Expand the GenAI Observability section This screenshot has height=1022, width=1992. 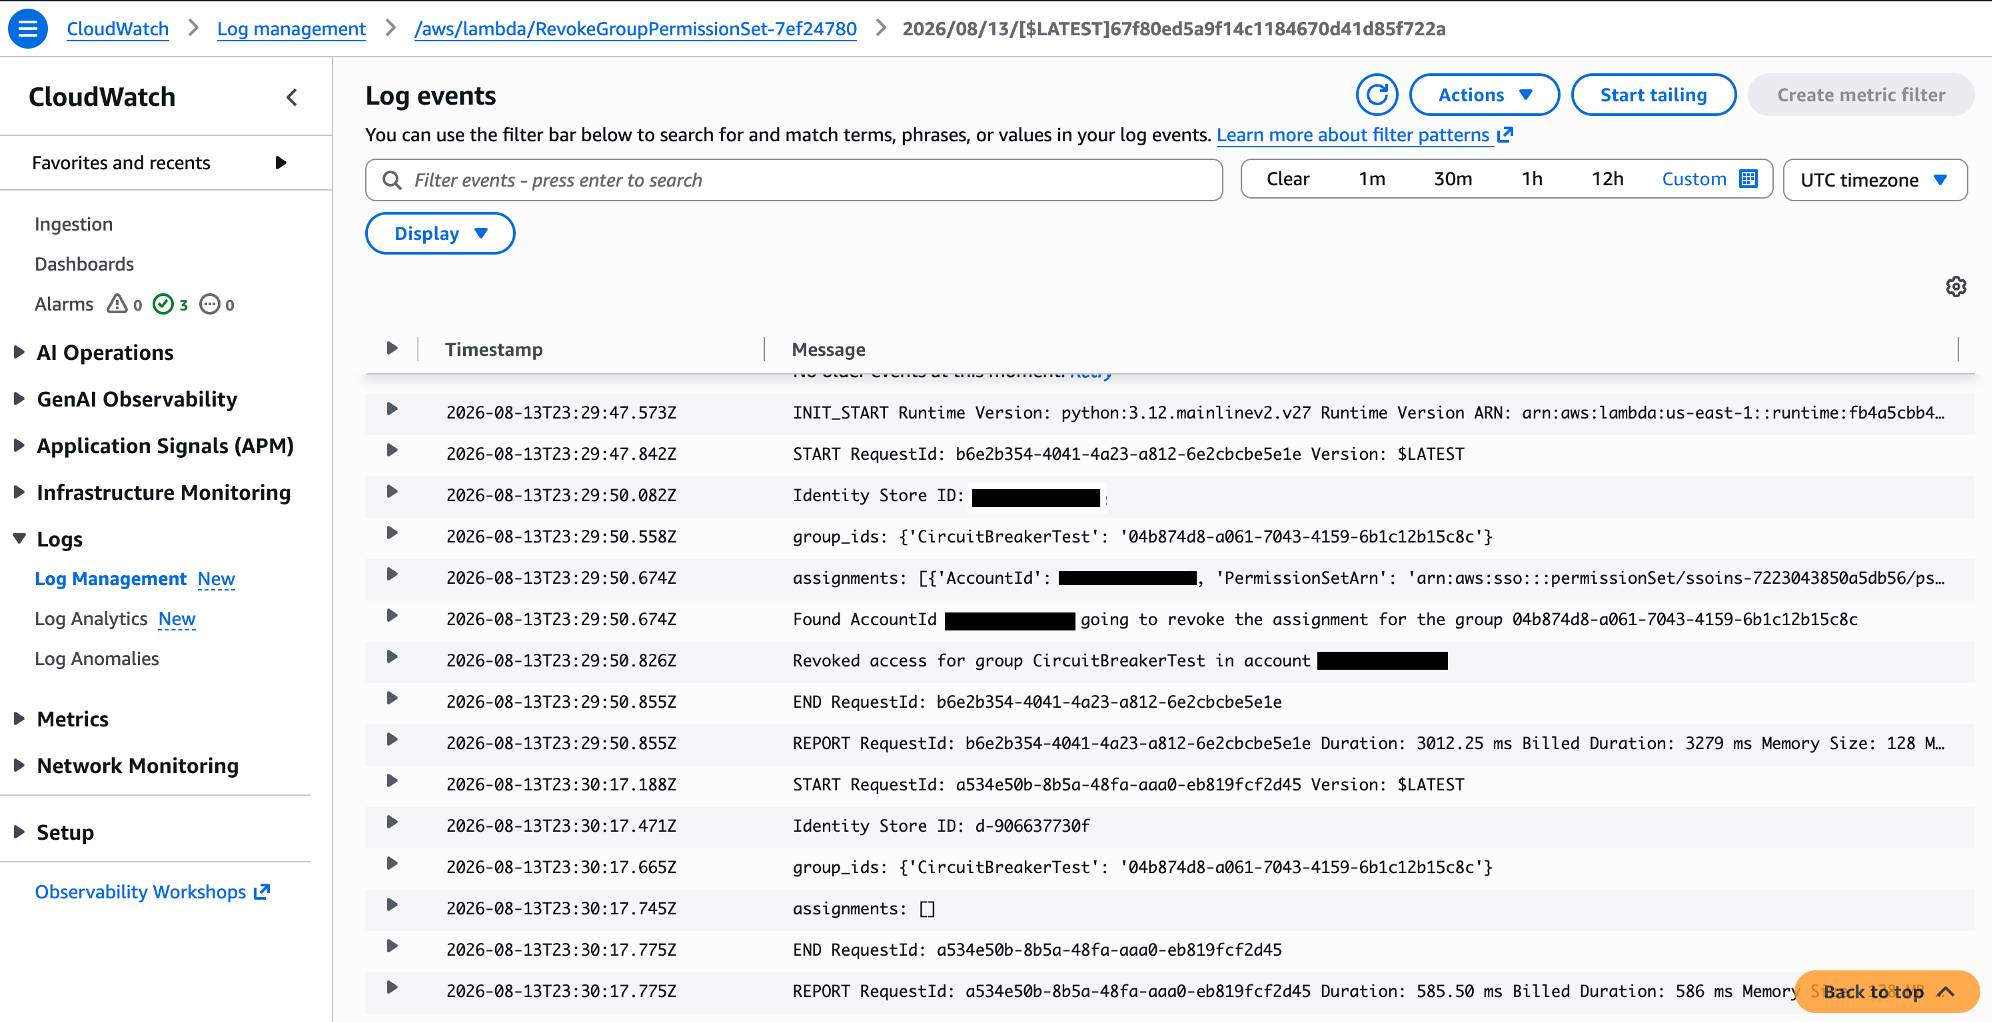point(19,399)
